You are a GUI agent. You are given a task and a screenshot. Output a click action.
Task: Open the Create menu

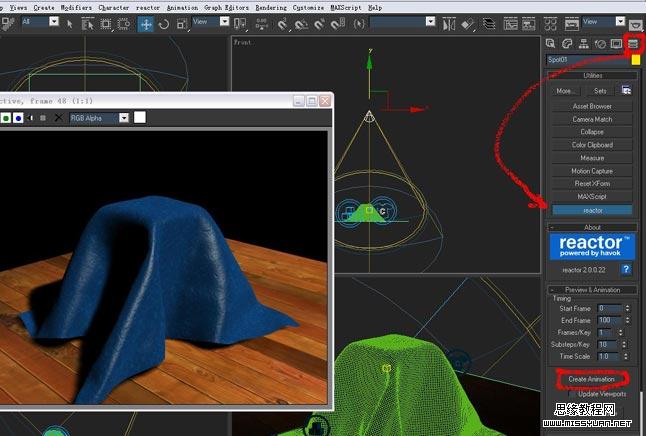[x=44, y=7]
